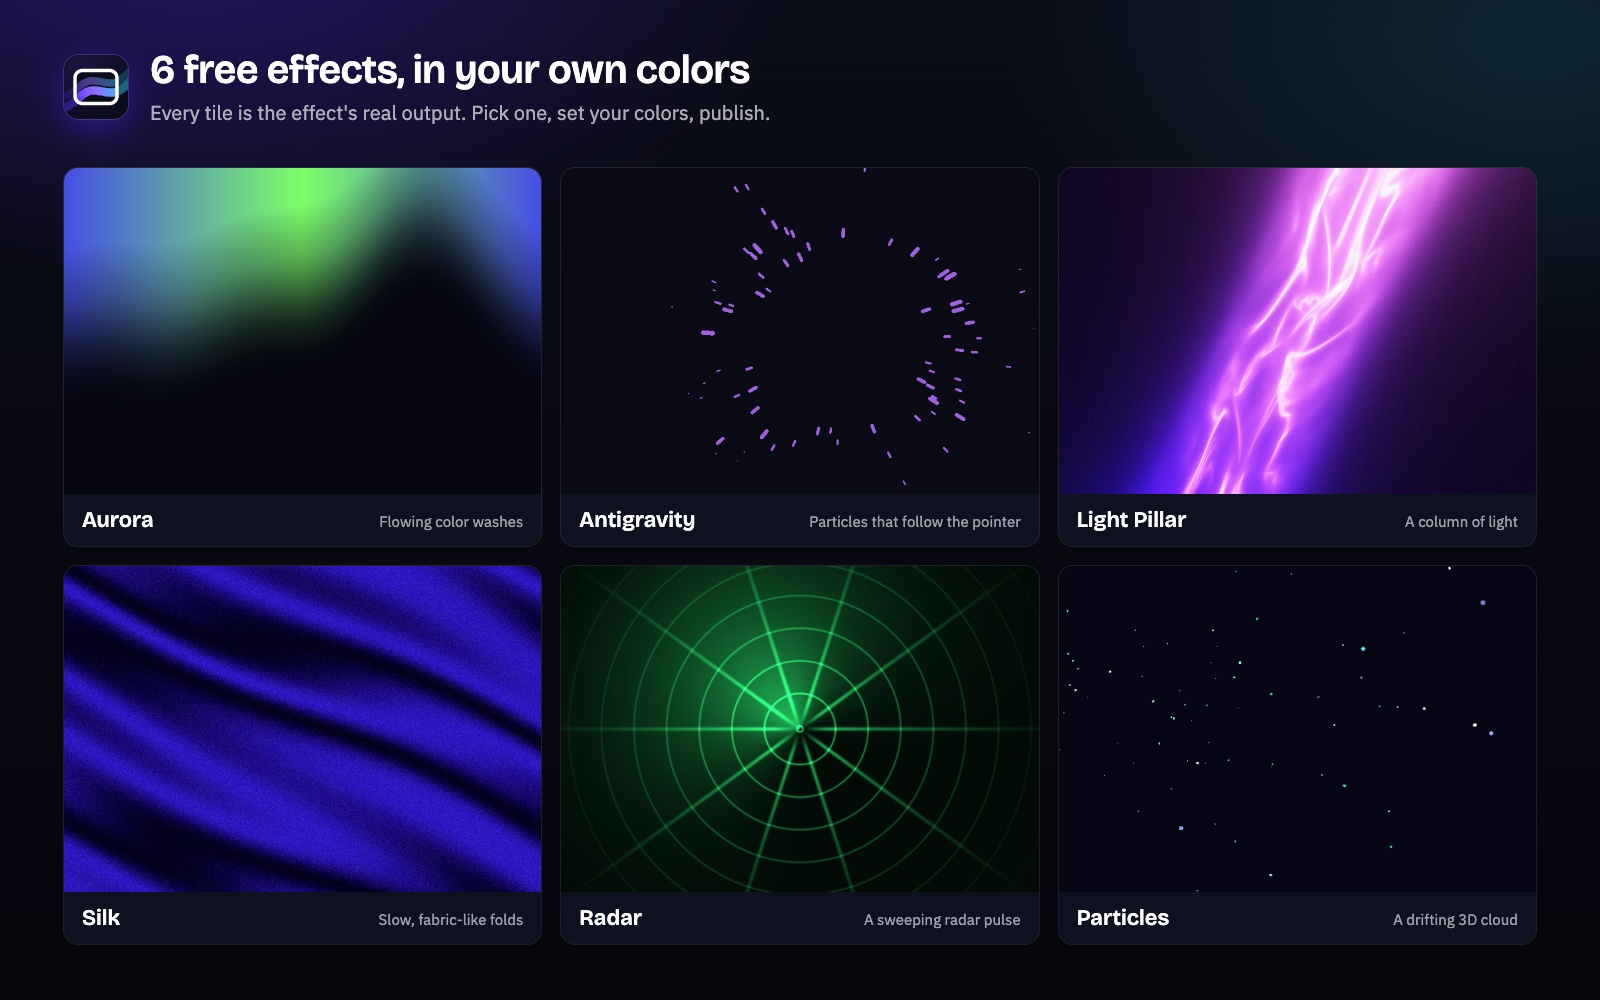Choose the Silk effect preview
Screen dimensions: 1600x1000
point(302,729)
